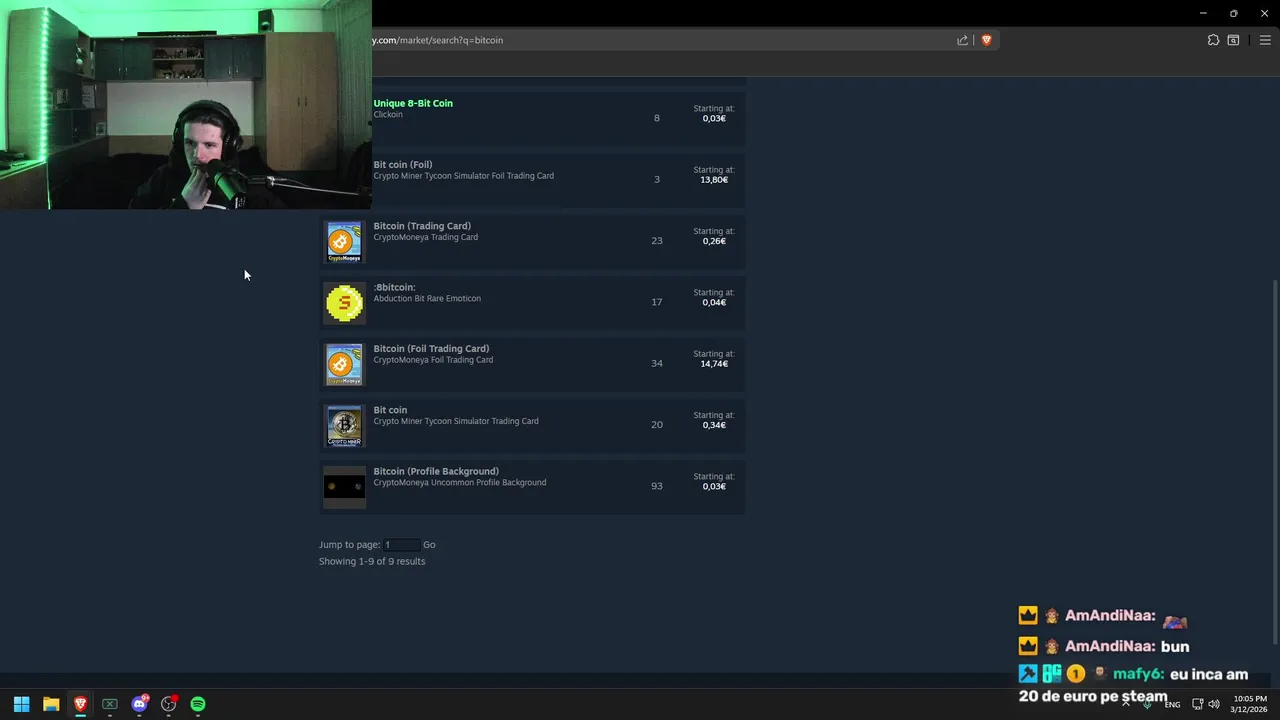
Task: Click the 0,26€ starting price
Action: pos(714,241)
